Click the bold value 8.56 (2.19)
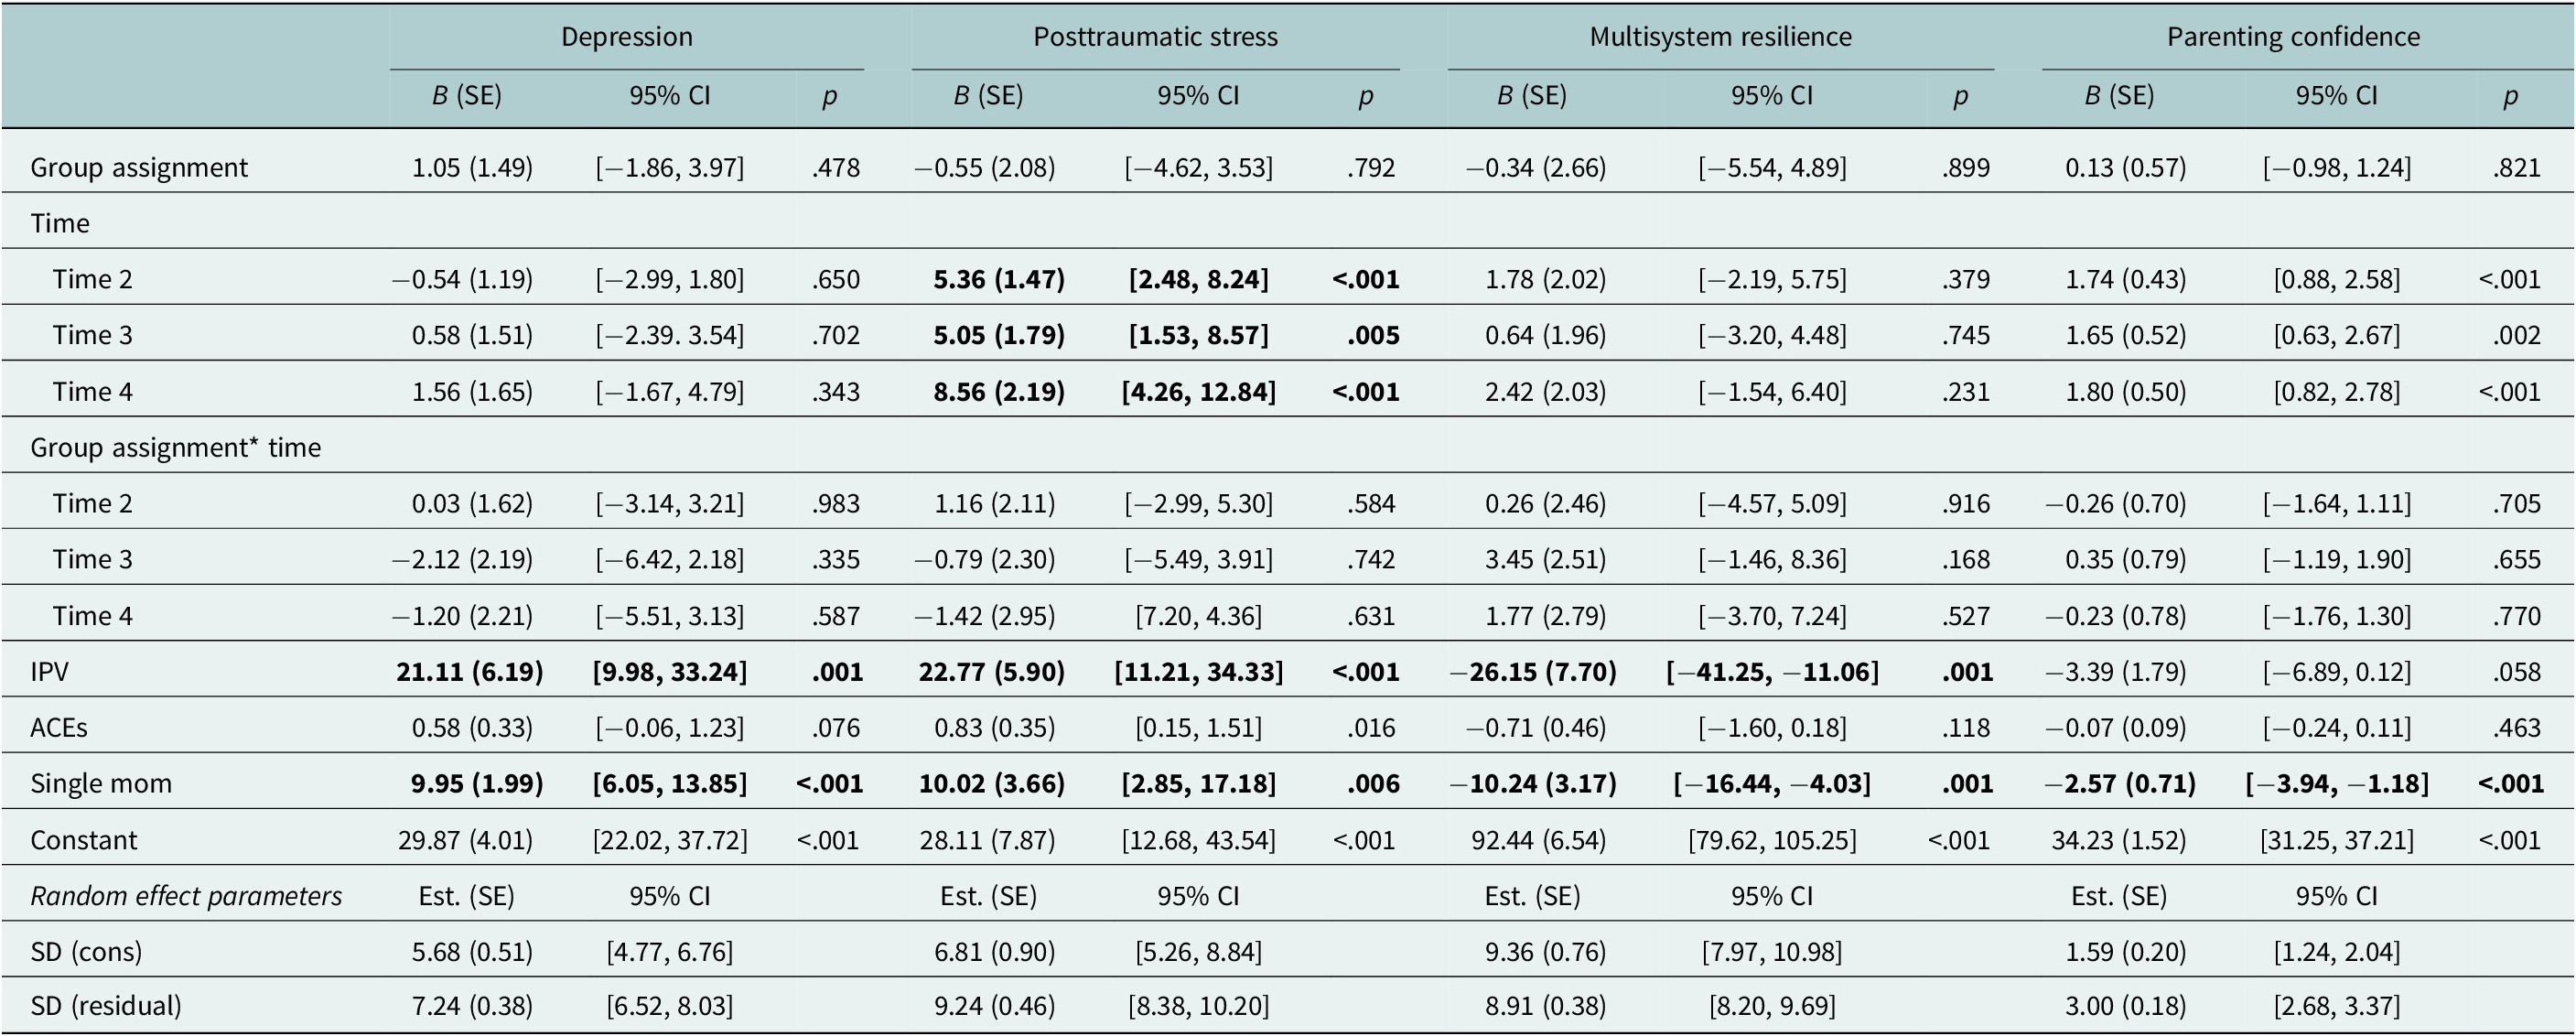2576x1036 pixels. (x=999, y=391)
